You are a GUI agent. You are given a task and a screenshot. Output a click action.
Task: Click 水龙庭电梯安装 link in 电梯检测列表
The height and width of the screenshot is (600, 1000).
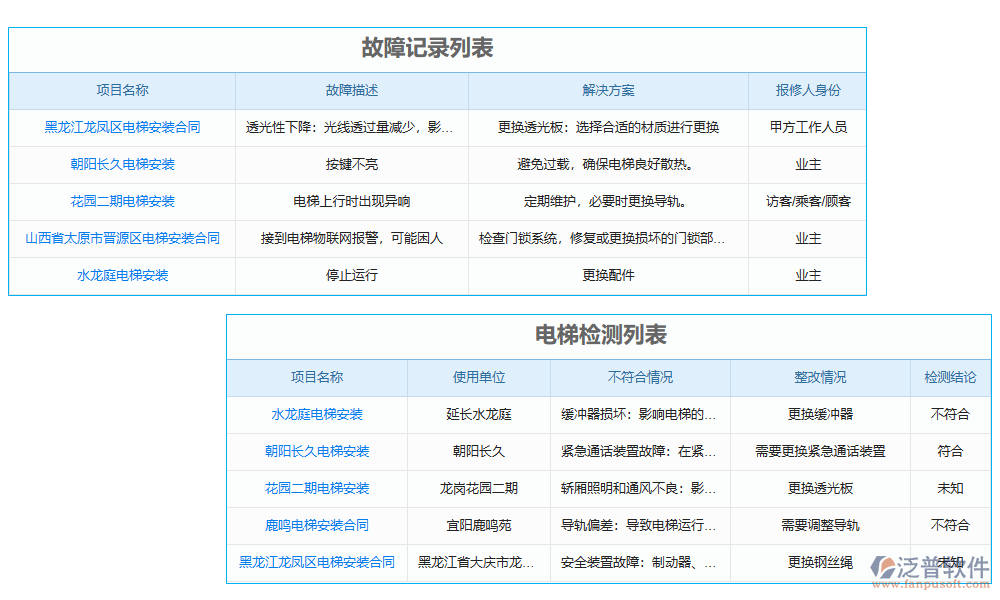tap(317, 414)
